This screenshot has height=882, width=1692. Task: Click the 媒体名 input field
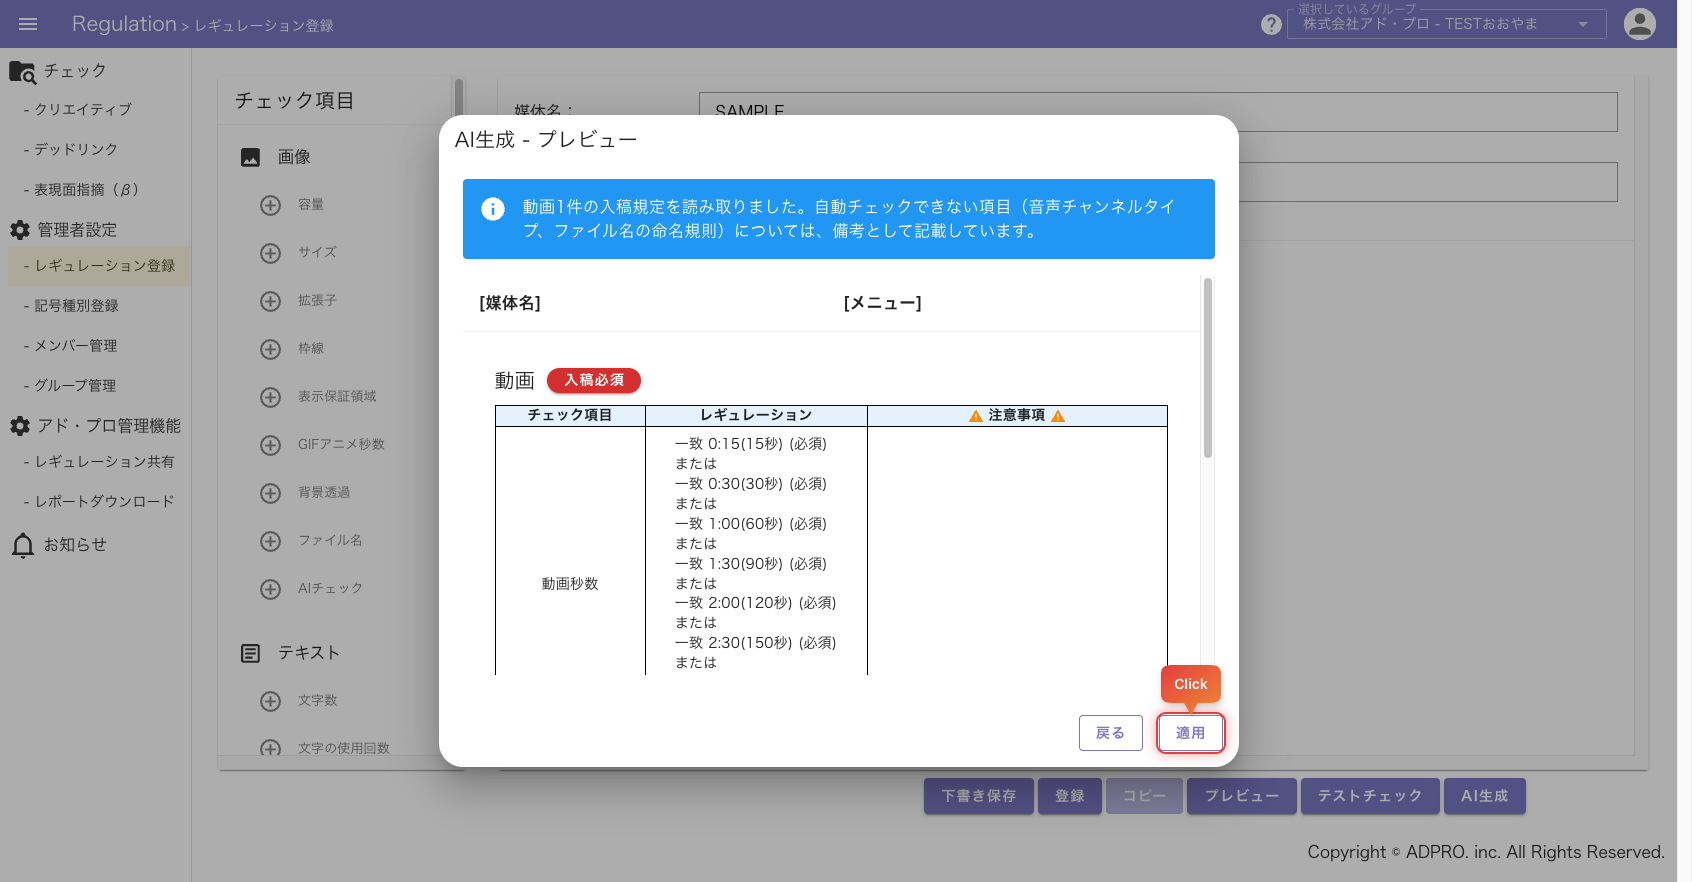[x=1158, y=112]
